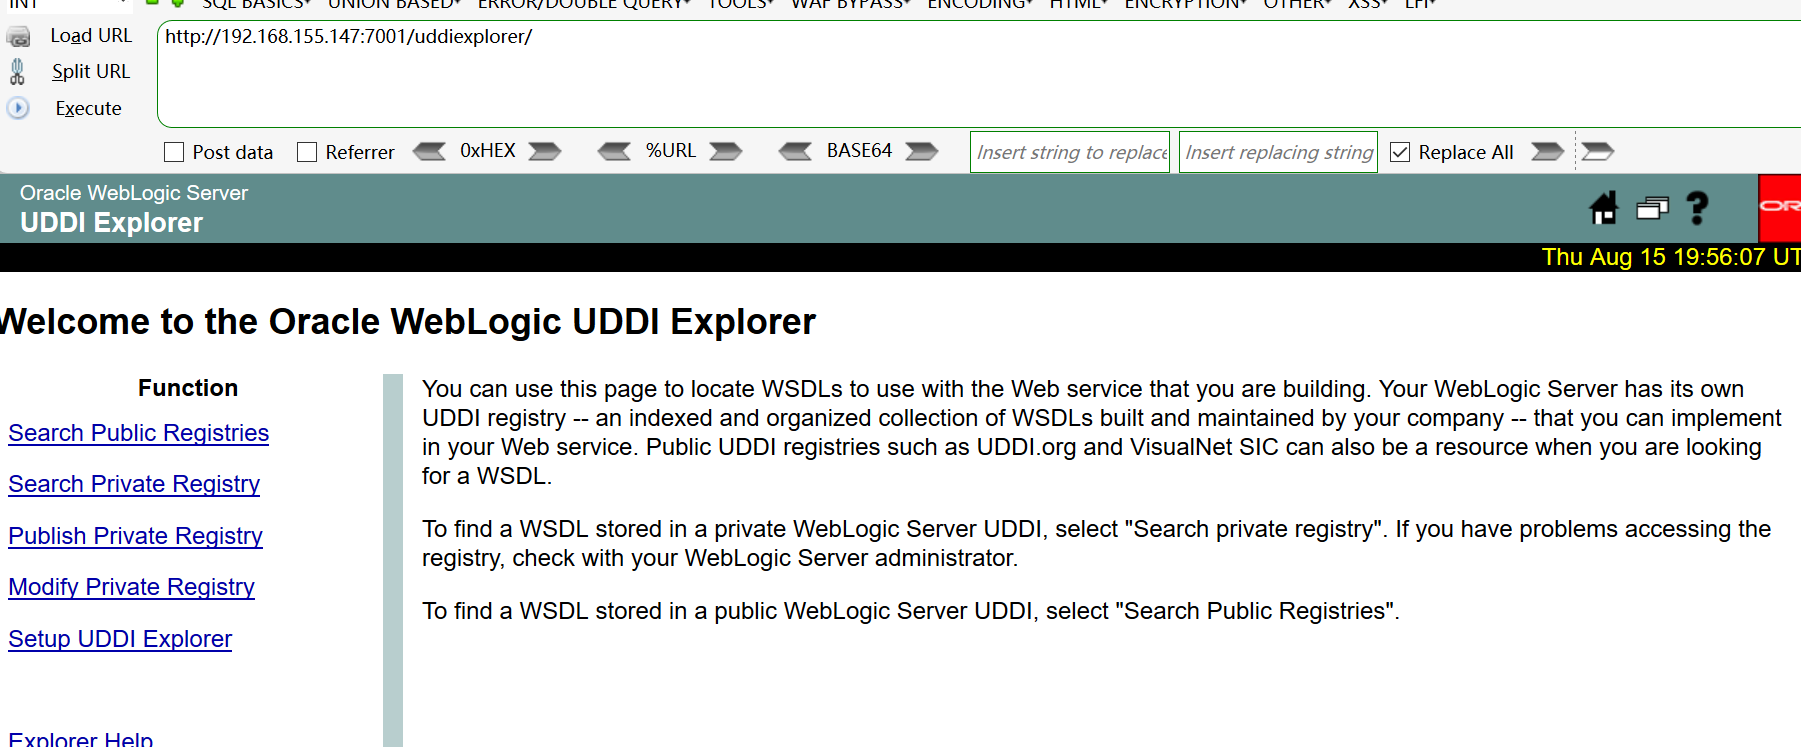Click the 'UDDI Explorer' banner title
Image resolution: width=1801 pixels, height=747 pixels.
tap(111, 223)
